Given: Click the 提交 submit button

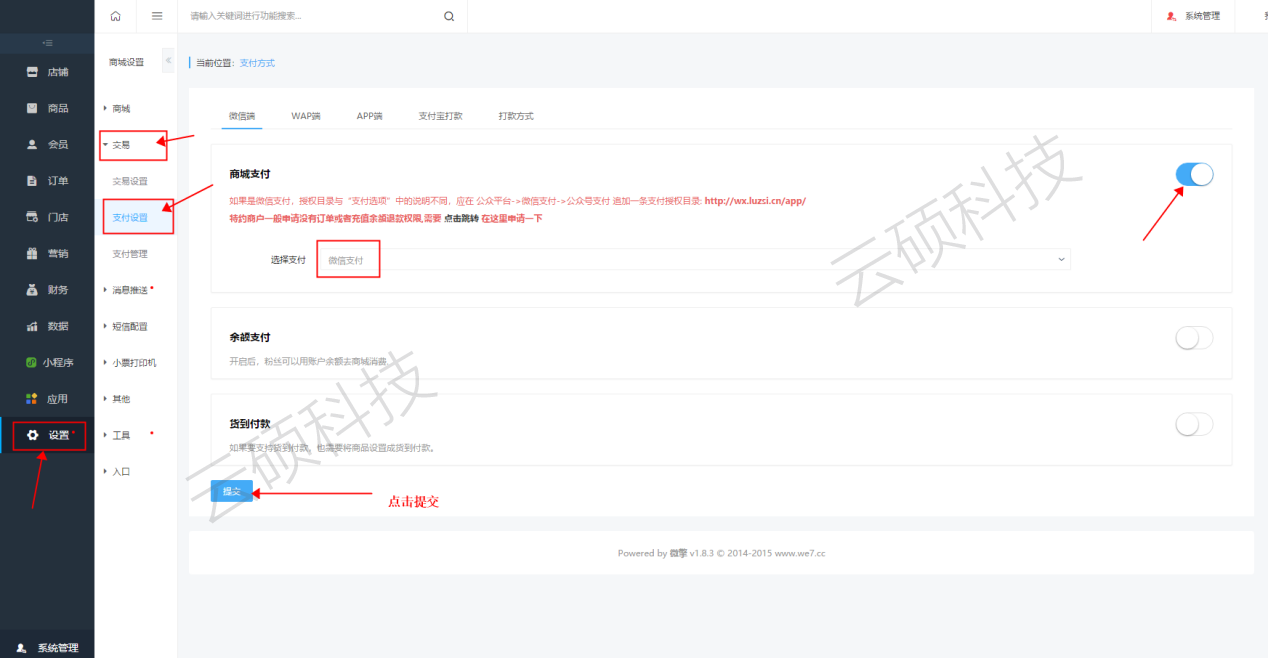Looking at the screenshot, I should (231, 491).
